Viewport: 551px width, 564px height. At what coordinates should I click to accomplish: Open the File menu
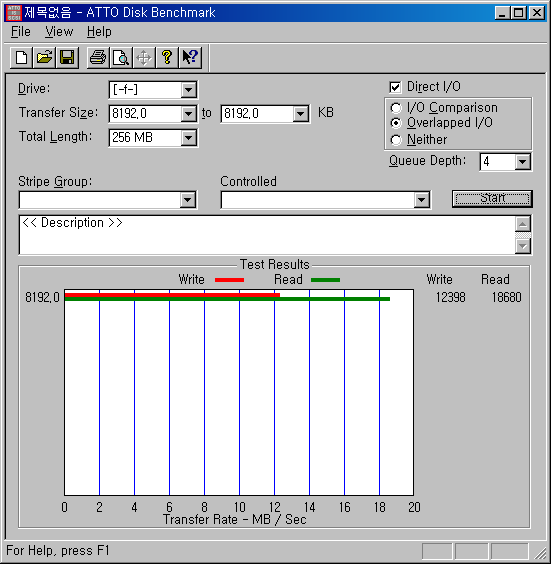[21, 32]
